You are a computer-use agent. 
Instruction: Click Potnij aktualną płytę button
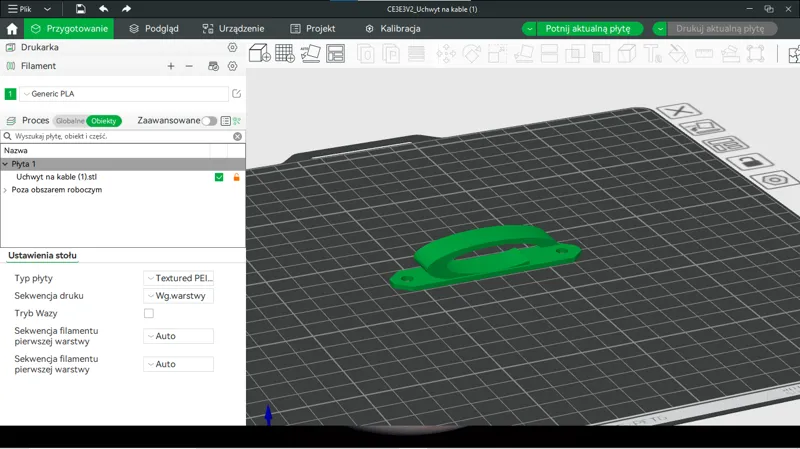click(588, 29)
